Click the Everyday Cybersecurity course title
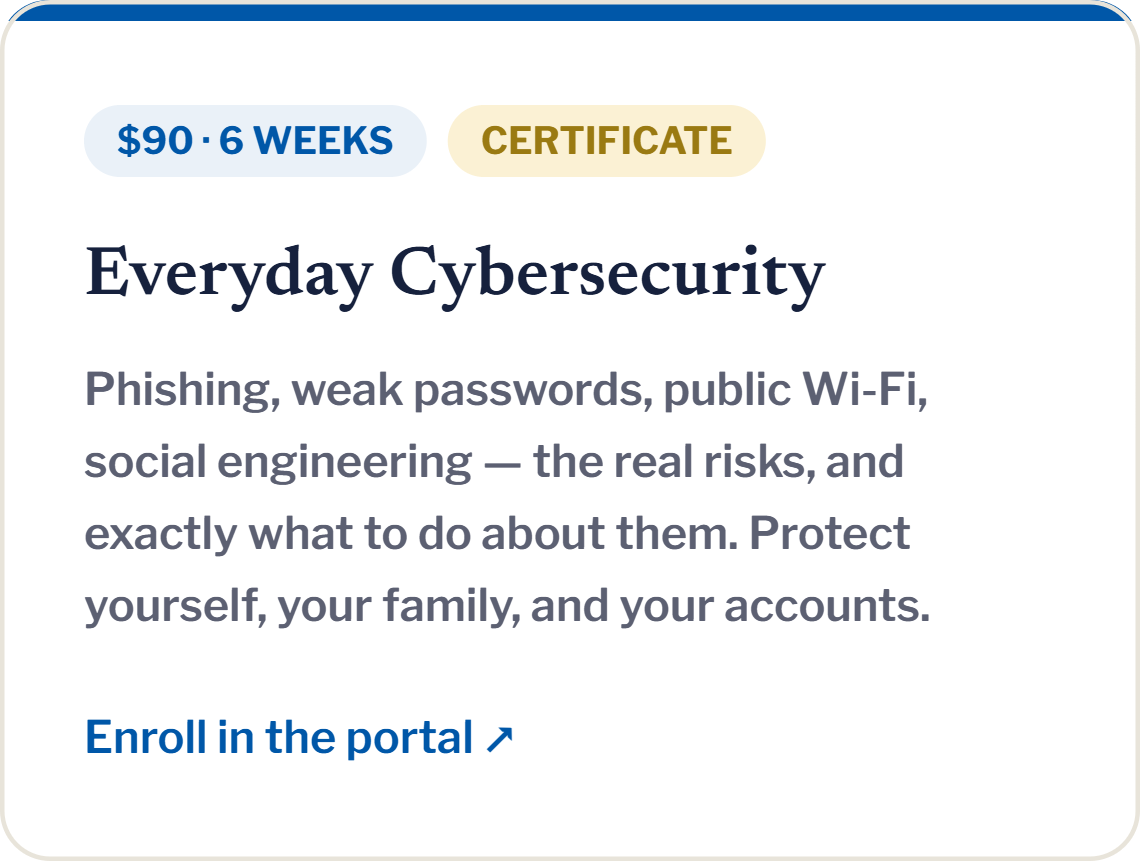 tap(455, 276)
